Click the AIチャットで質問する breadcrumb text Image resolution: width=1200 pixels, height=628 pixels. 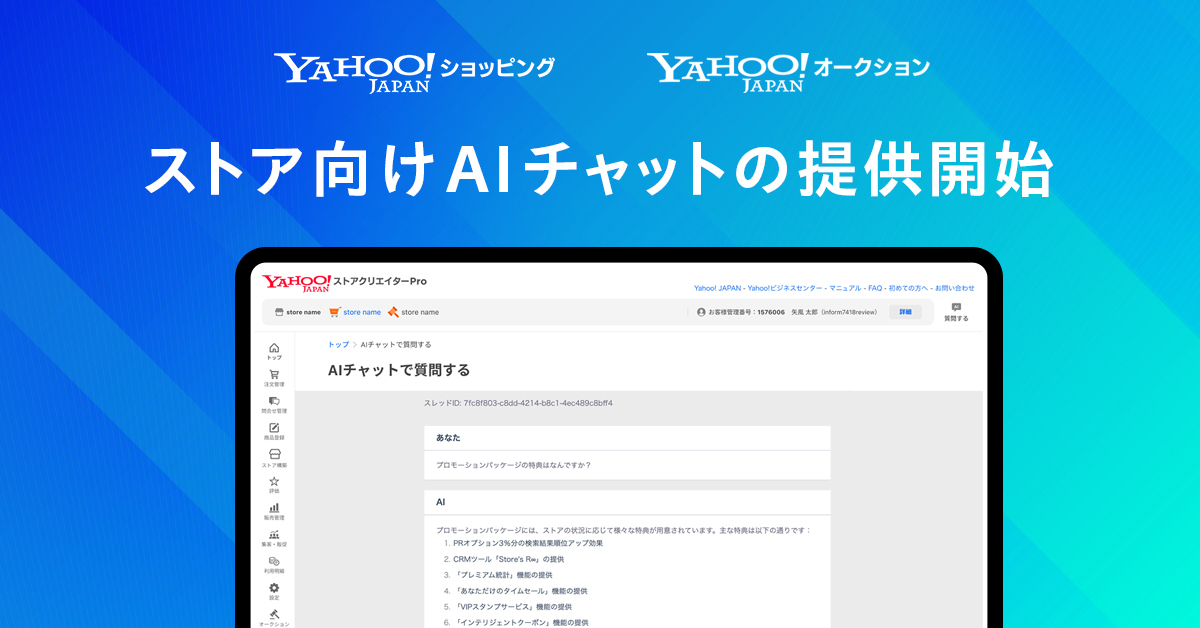coord(396,344)
